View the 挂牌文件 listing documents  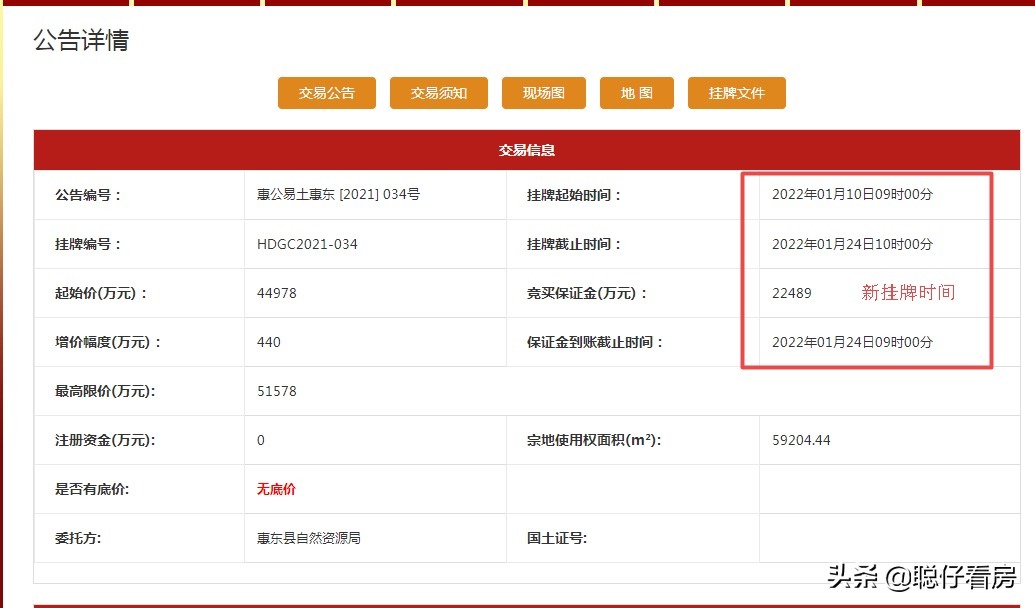pyautogui.click(x=736, y=92)
